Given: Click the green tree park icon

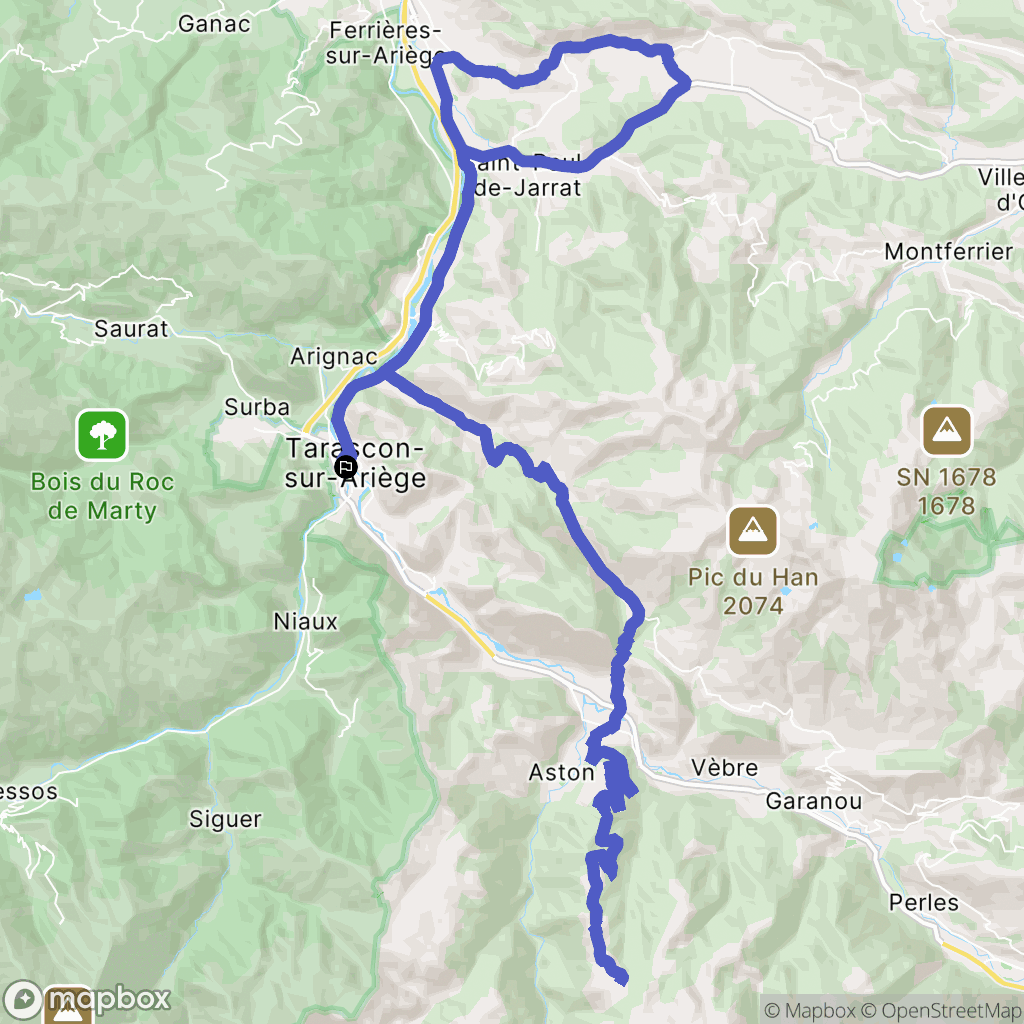Looking at the screenshot, I should (x=102, y=434).
